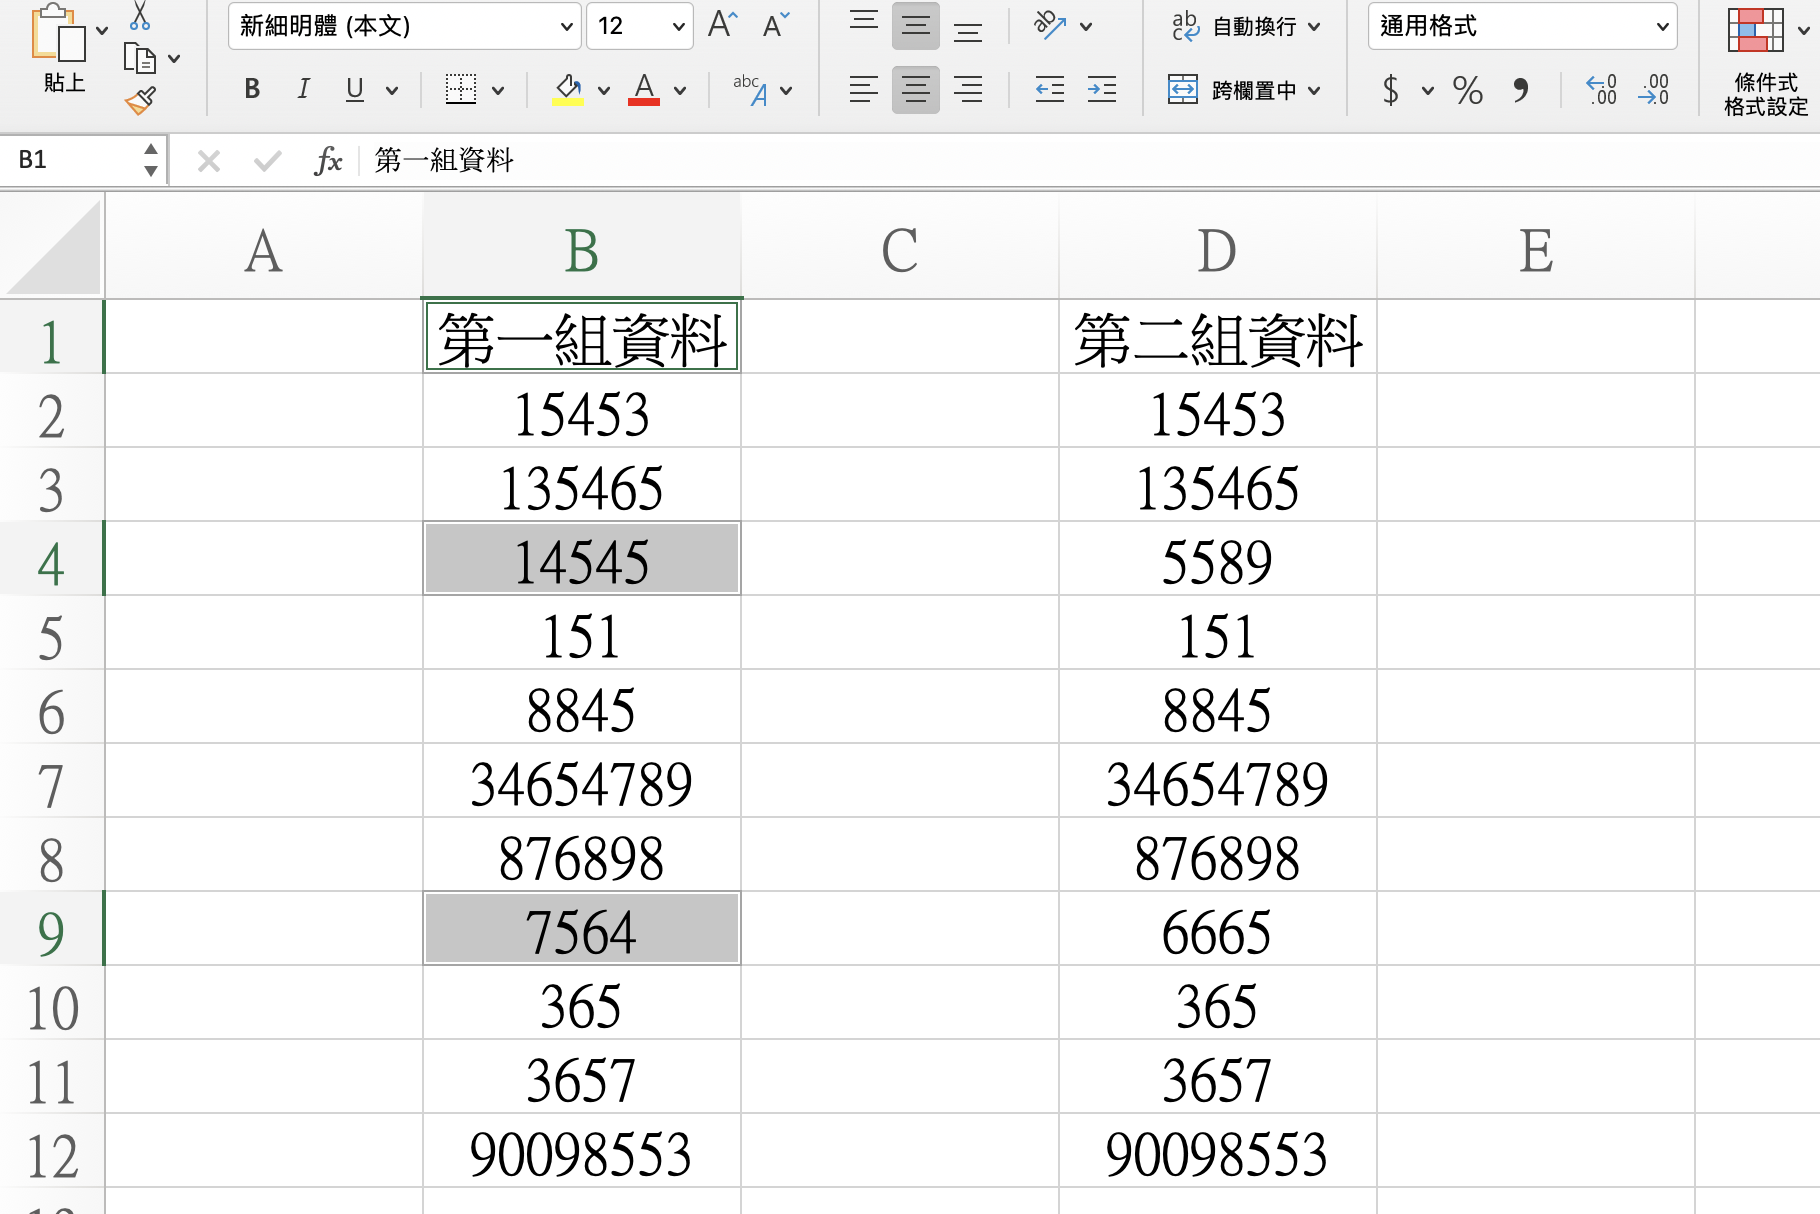This screenshot has height=1214, width=1820.
Task: Open the fill color swatch picker
Action: point(603,89)
